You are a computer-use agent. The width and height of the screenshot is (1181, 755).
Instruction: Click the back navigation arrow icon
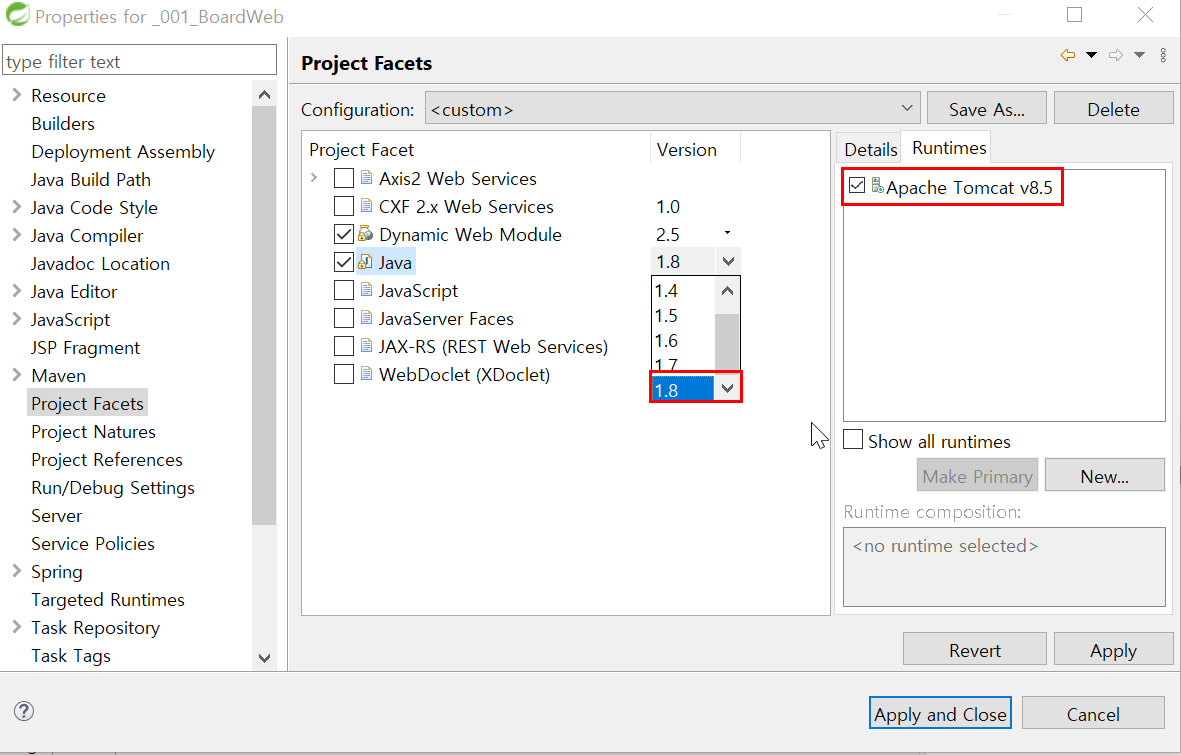(1067, 55)
